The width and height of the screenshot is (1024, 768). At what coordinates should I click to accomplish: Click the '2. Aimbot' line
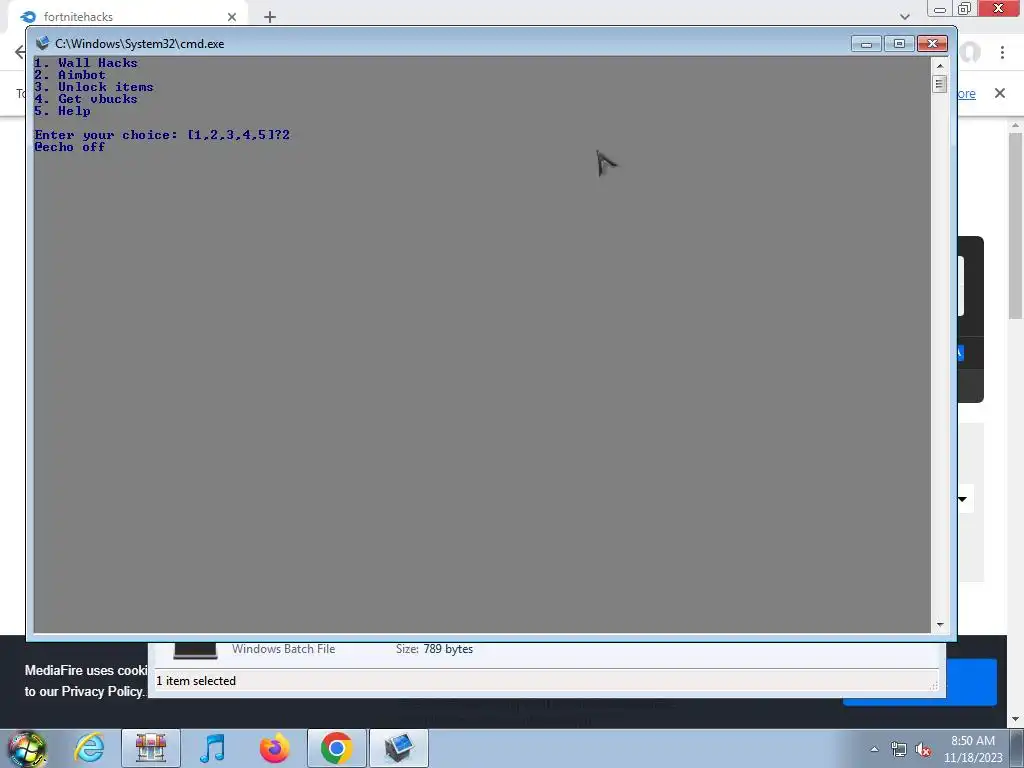coord(70,74)
